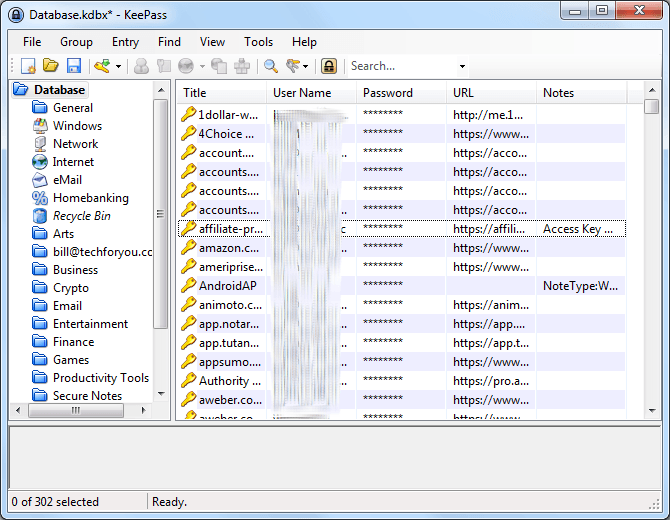Click the entry list scrollbar thumb
Image resolution: width=670 pixels, height=520 pixels.
click(652, 106)
